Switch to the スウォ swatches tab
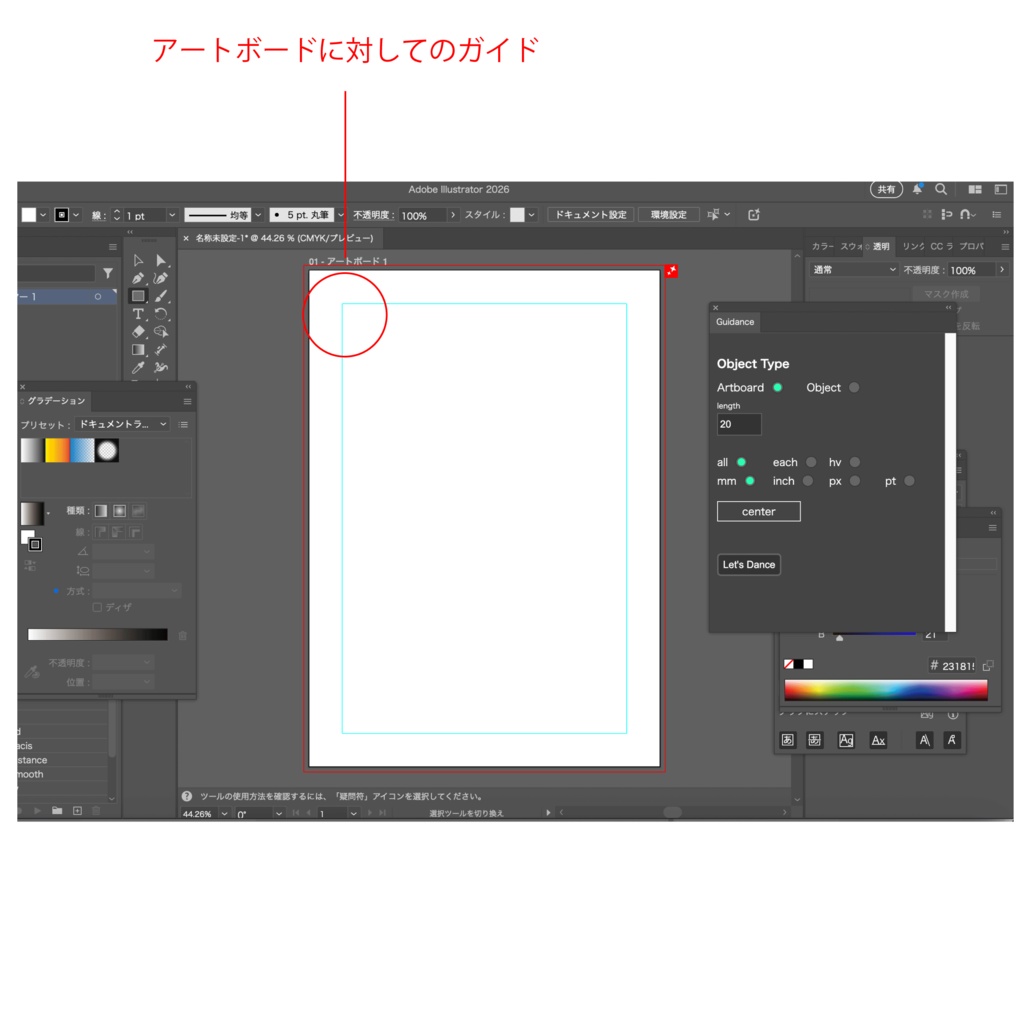The width and height of the screenshot is (1024, 1024). coord(851,246)
